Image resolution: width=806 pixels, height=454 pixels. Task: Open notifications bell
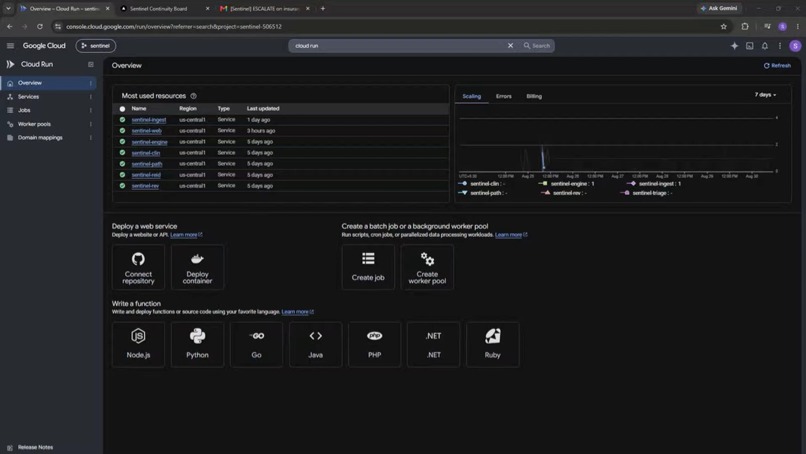coord(765,46)
